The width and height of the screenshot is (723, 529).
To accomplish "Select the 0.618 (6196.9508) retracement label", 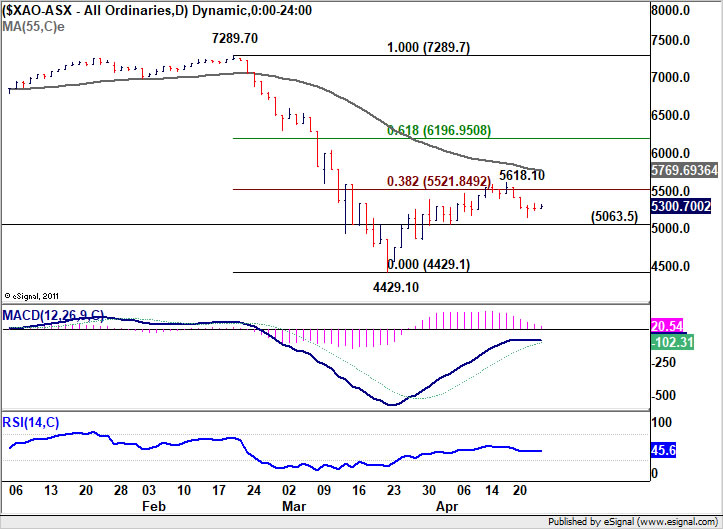I will [x=439, y=131].
